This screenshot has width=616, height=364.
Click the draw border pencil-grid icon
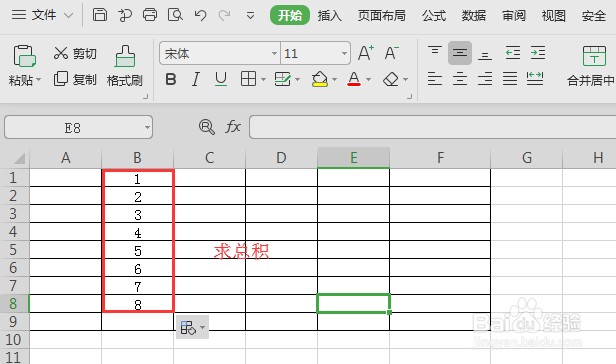point(282,79)
